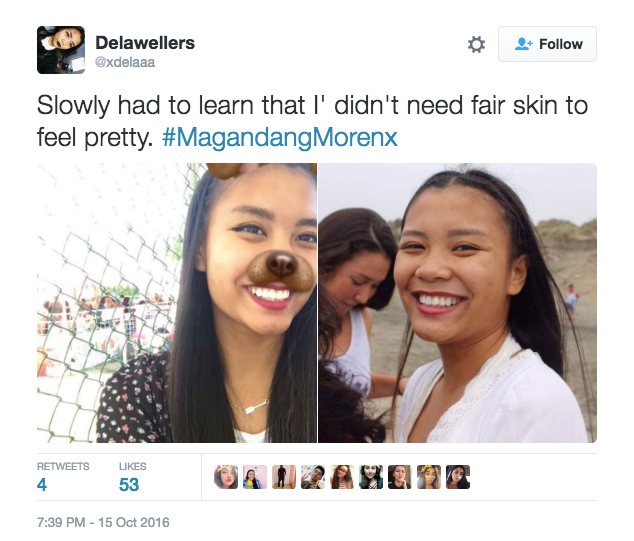
Task: Open the #MagandangMorenx hashtag
Action: 280,137
